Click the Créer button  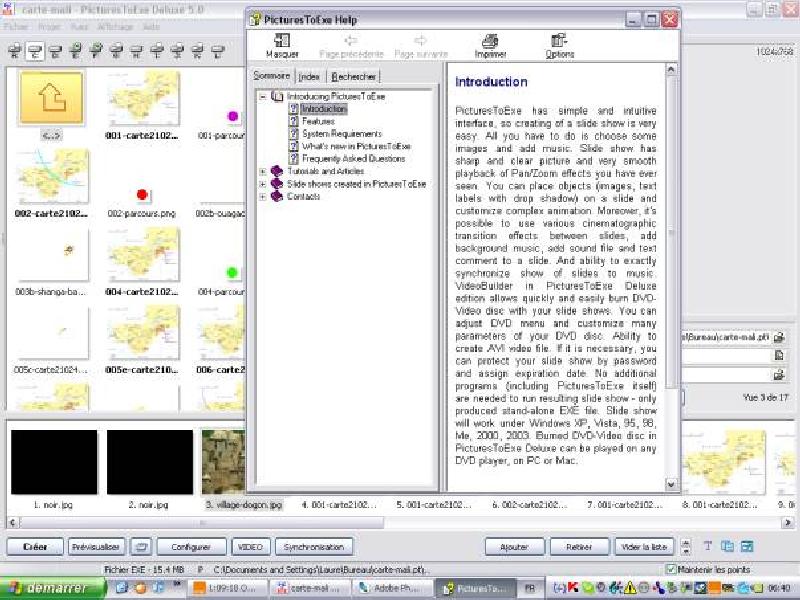tap(35, 547)
